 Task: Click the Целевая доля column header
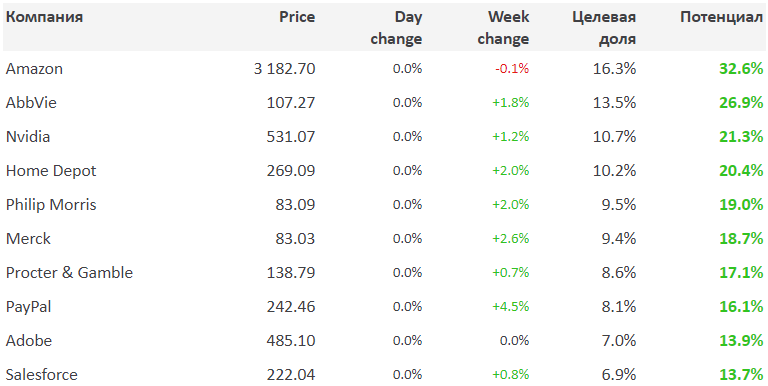click(604, 28)
